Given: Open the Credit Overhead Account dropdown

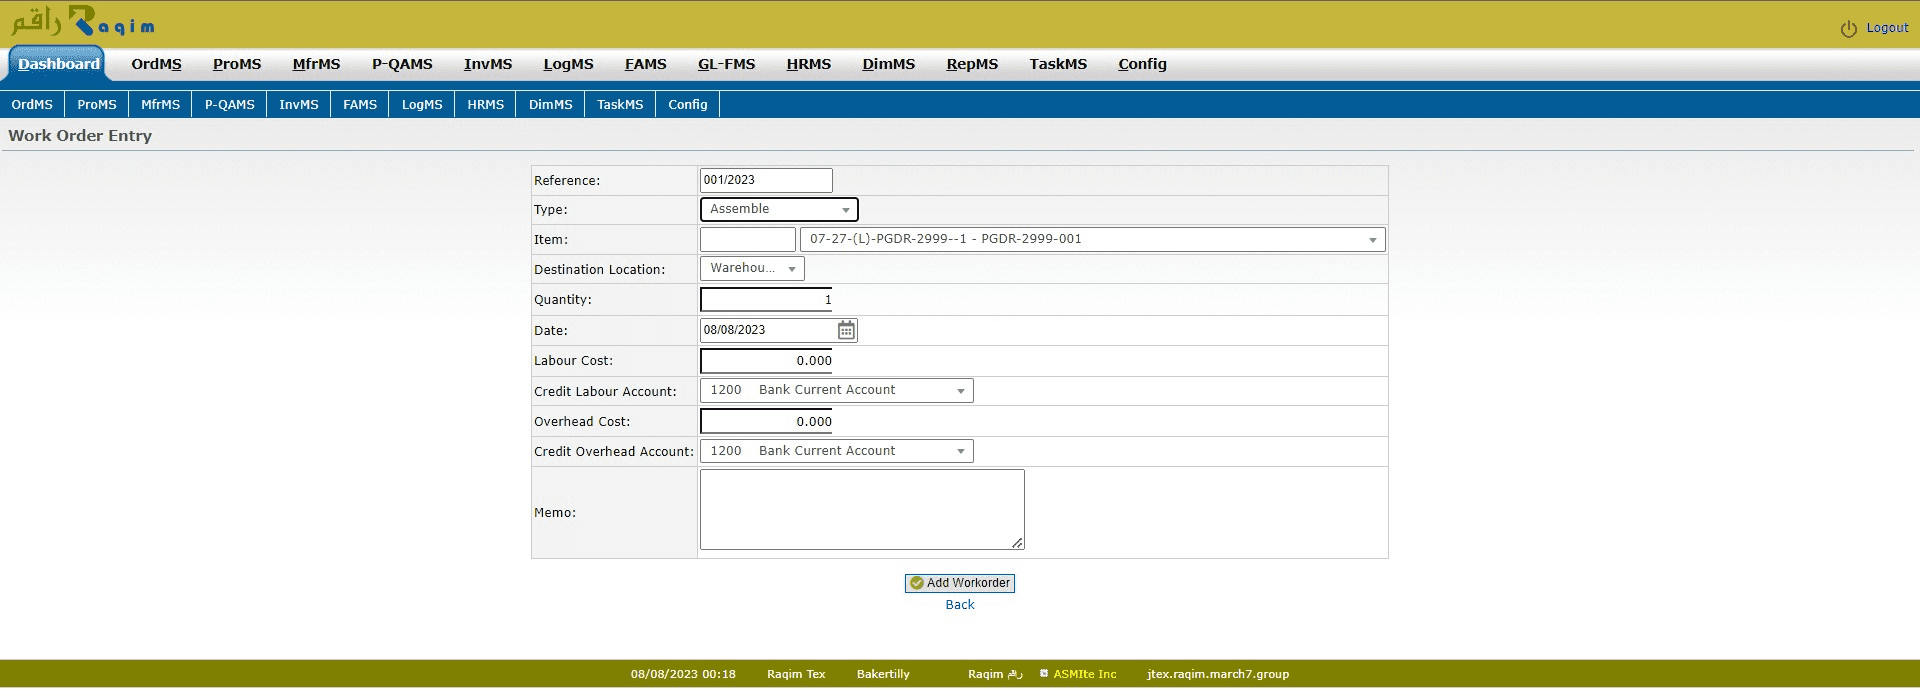Looking at the screenshot, I should (x=836, y=451).
